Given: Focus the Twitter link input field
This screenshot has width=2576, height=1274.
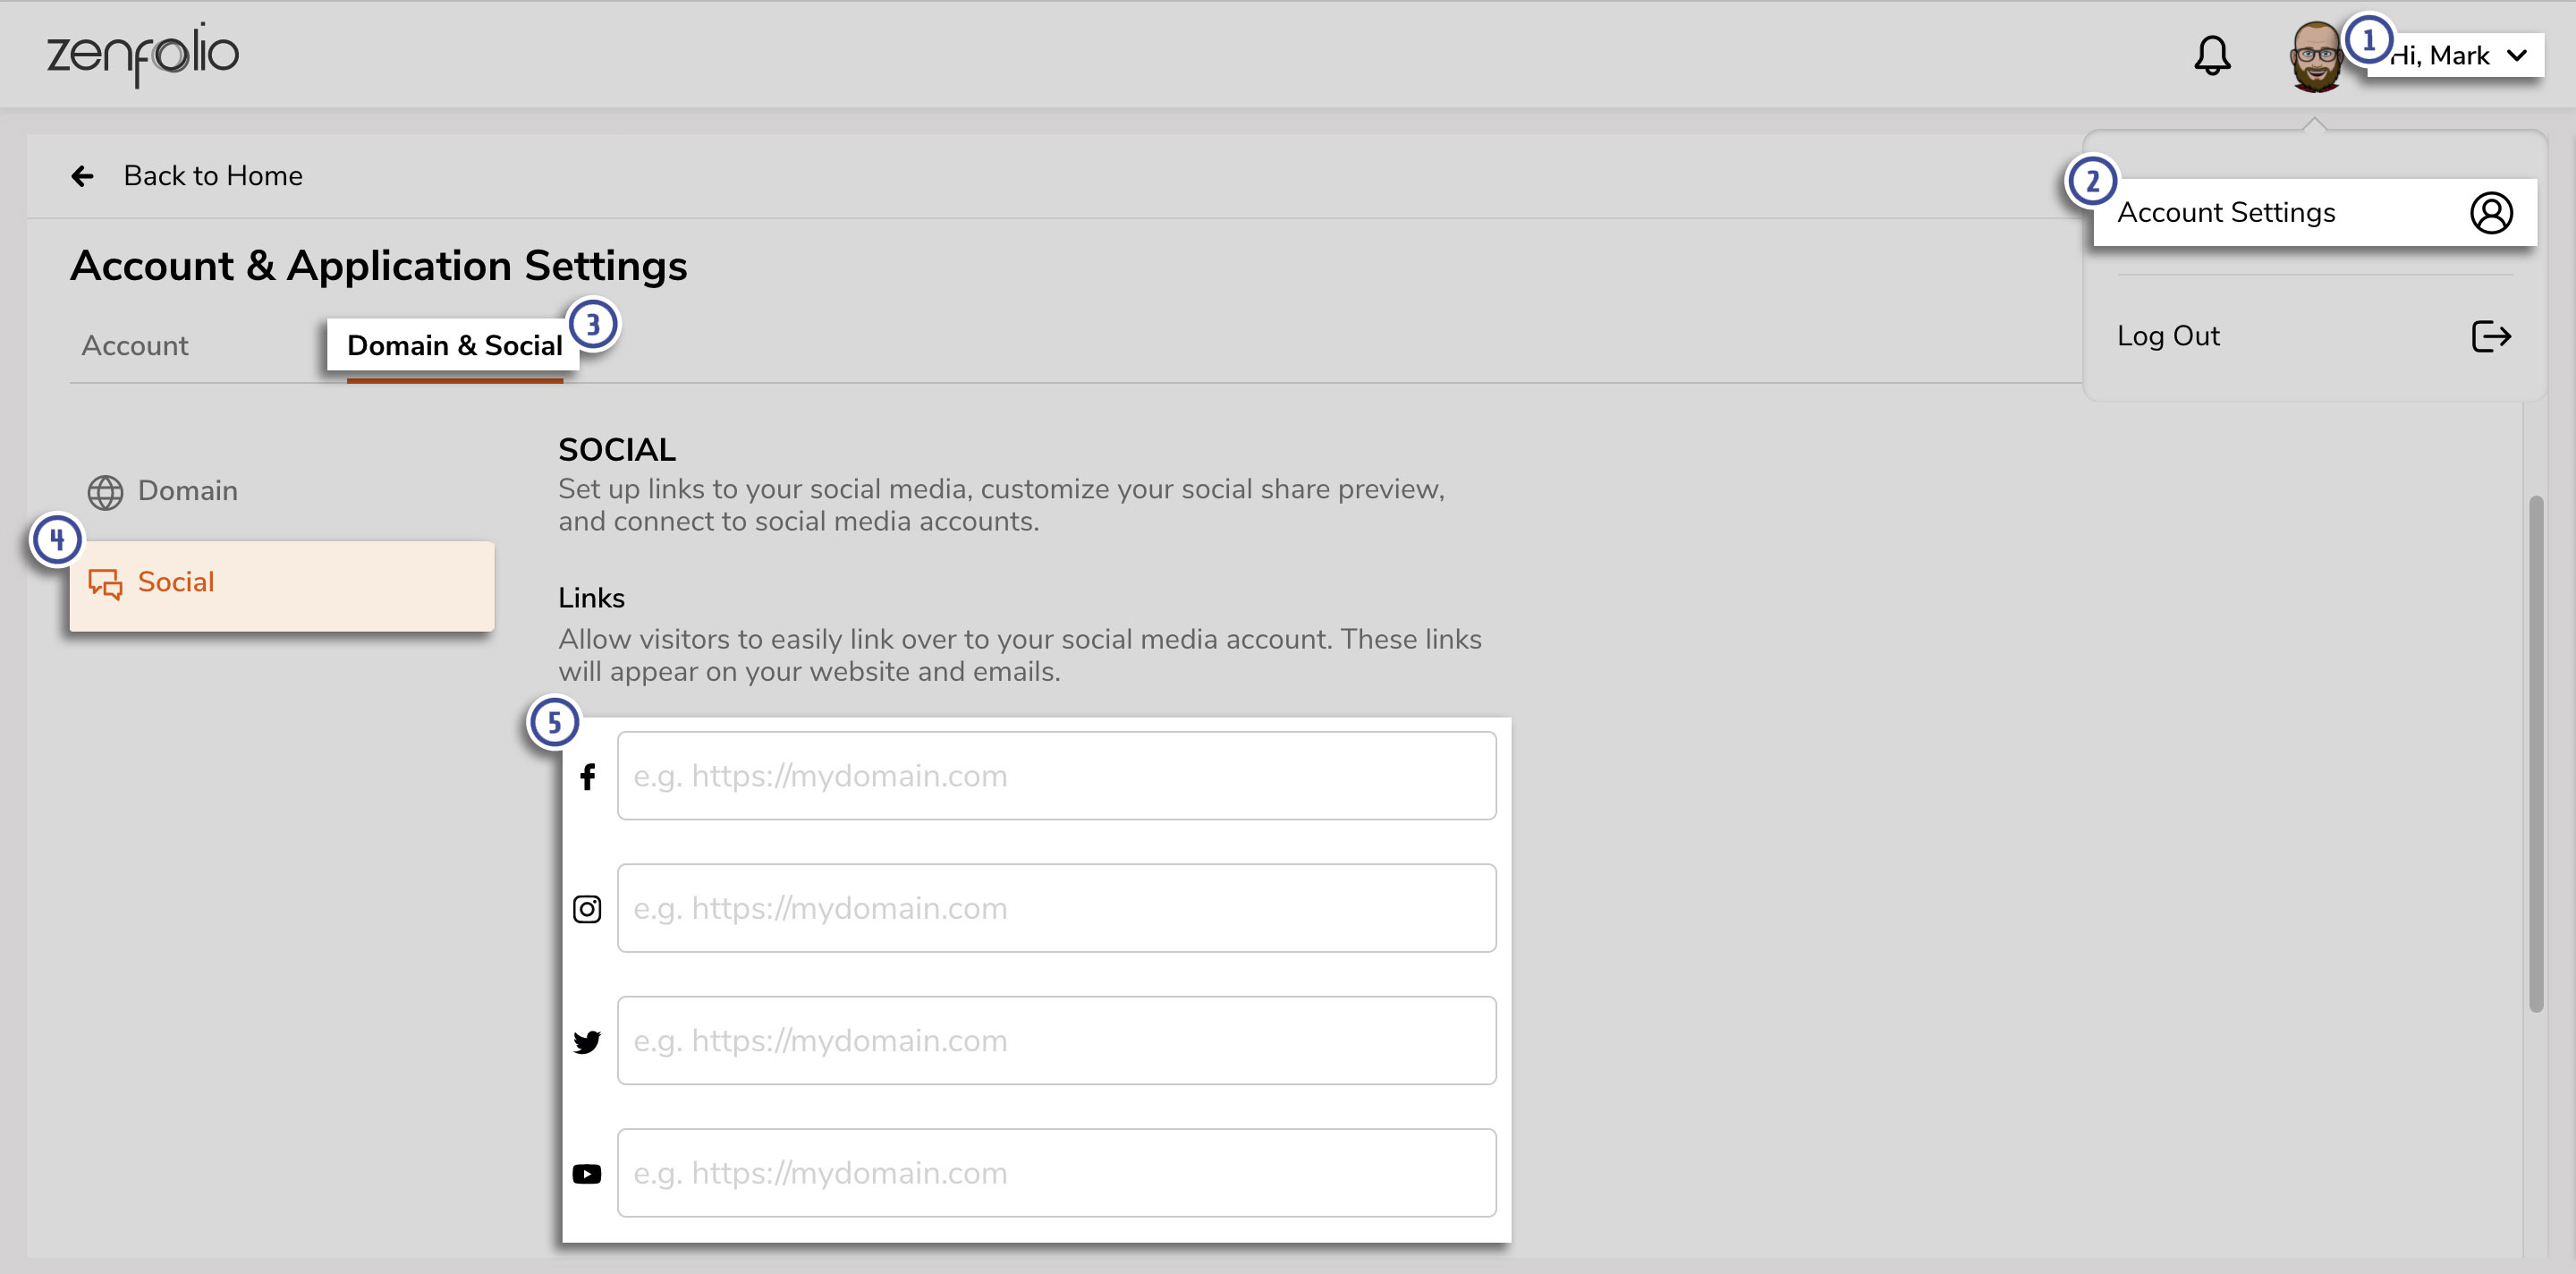Looking at the screenshot, I should tap(1056, 1040).
